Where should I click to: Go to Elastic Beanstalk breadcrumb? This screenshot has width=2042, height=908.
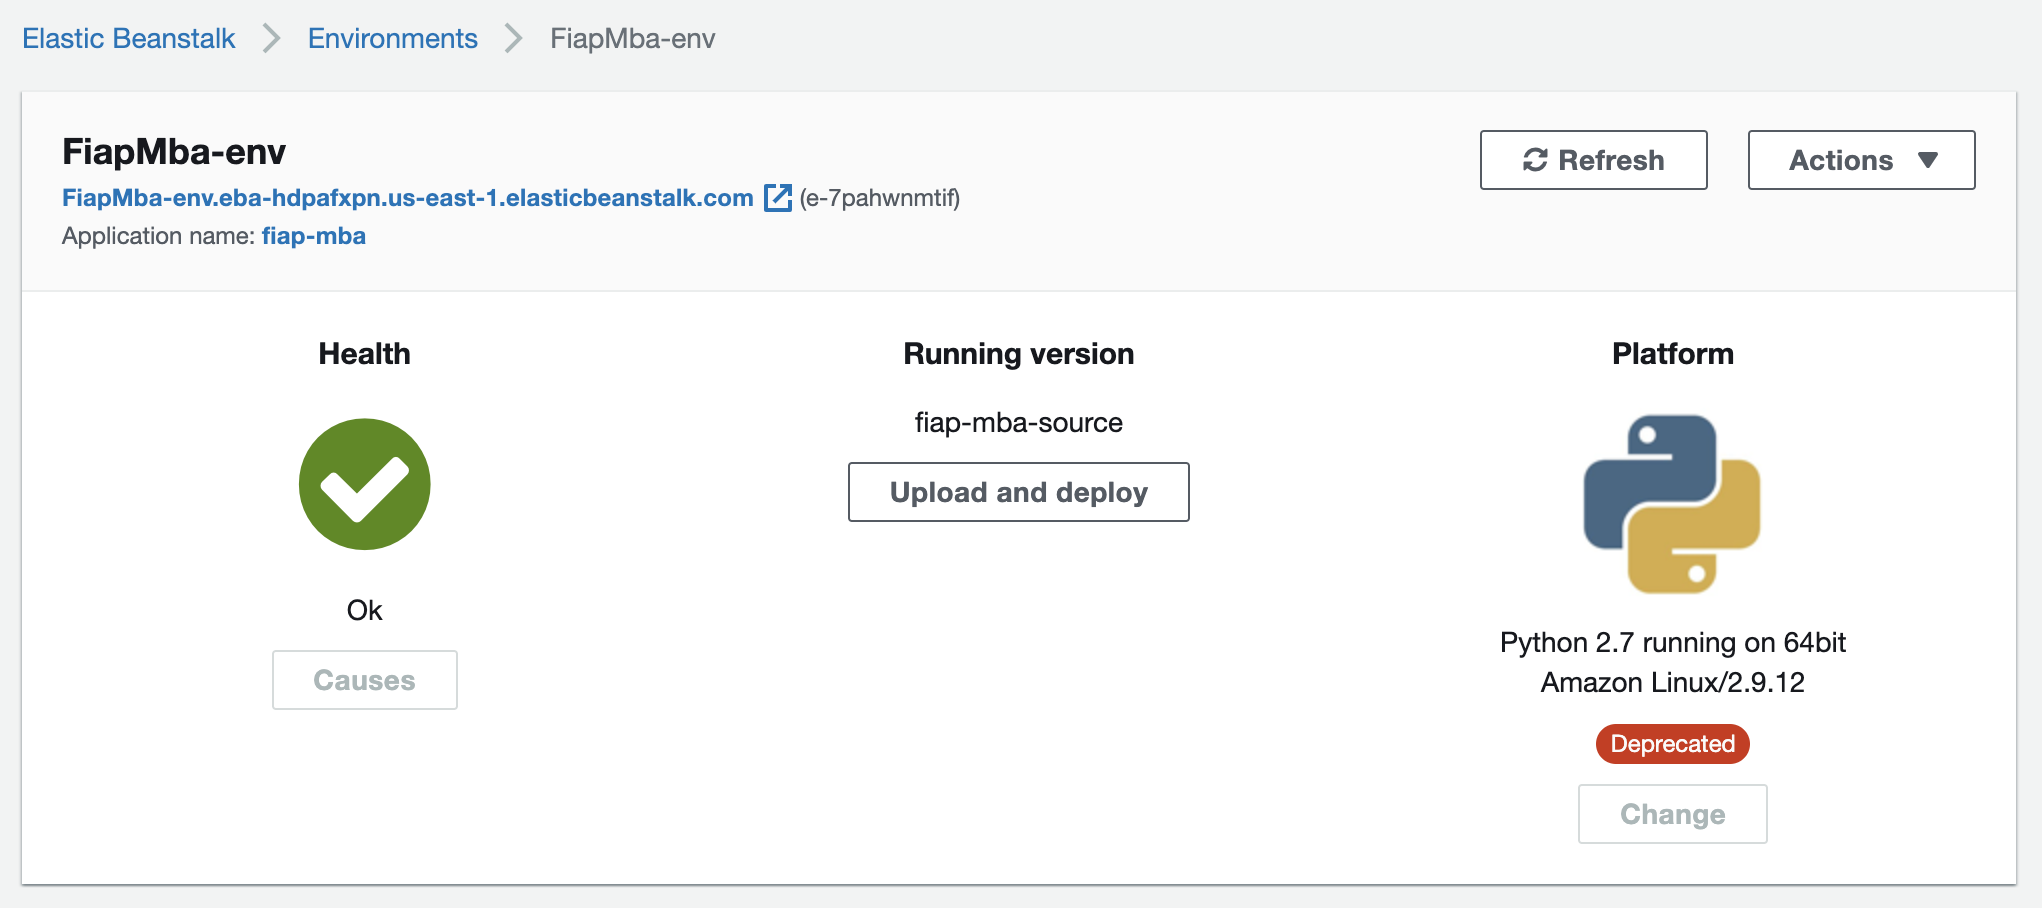[x=129, y=38]
